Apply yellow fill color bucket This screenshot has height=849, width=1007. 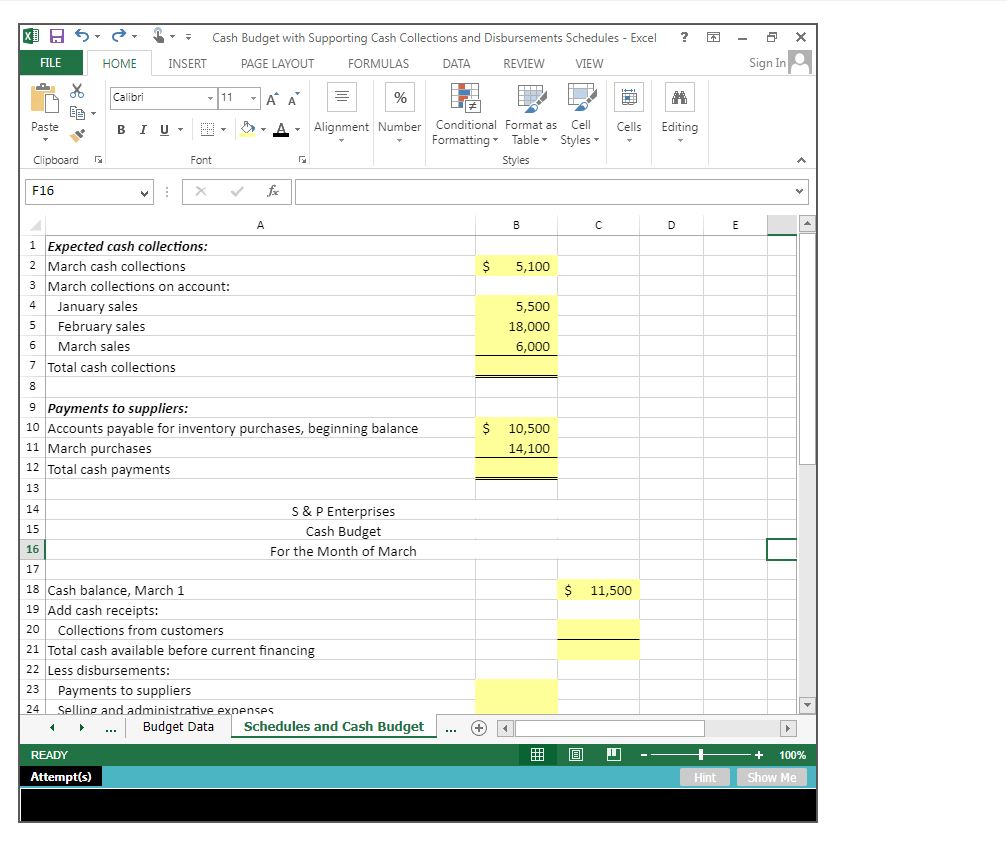click(x=247, y=129)
